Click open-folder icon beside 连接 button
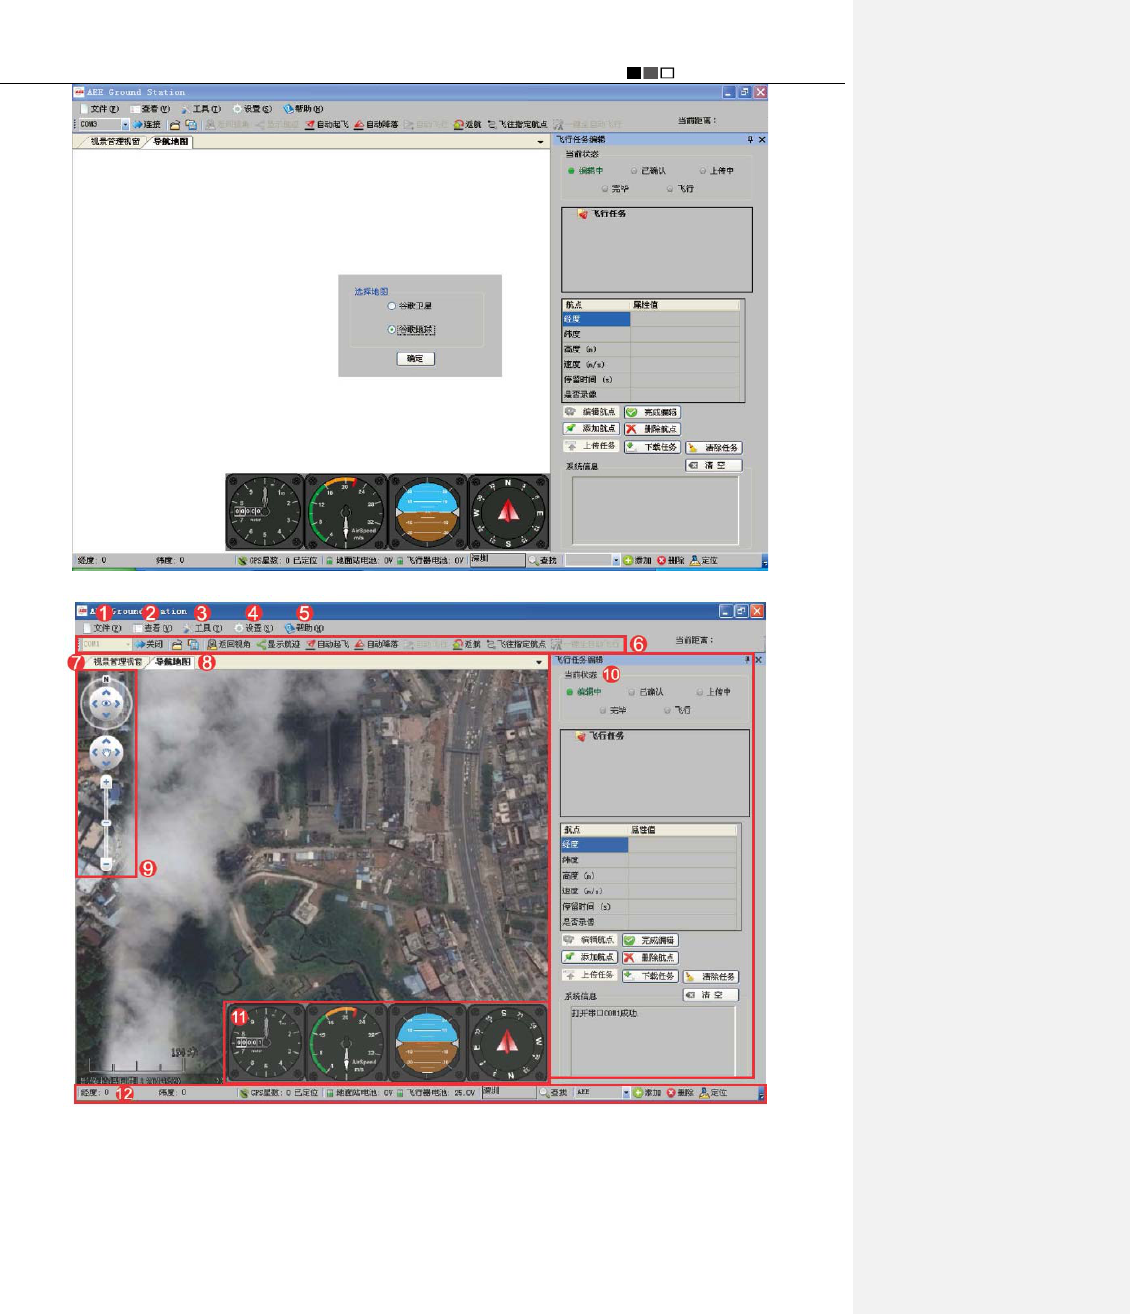The height and width of the screenshot is (1314, 1130). [x=175, y=125]
